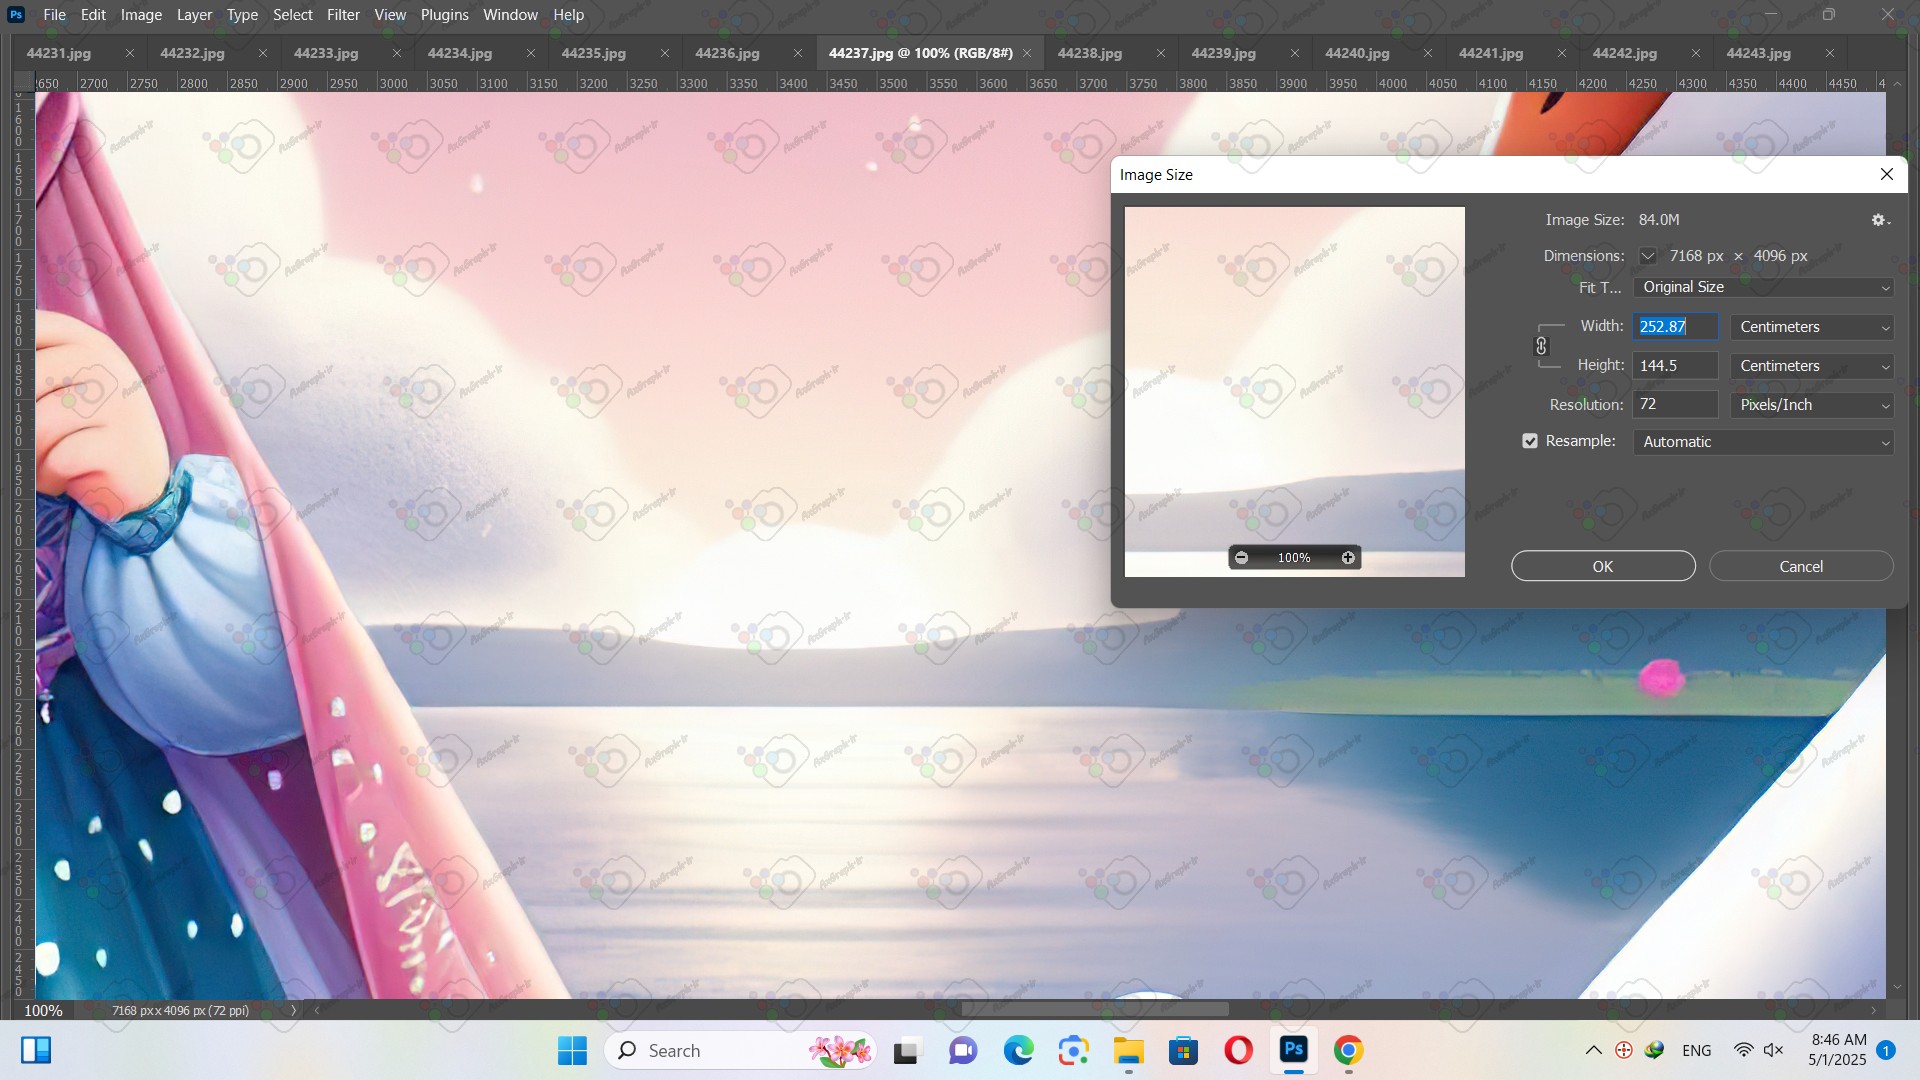Open the Select menu
The height and width of the screenshot is (1080, 1920).
293,15
